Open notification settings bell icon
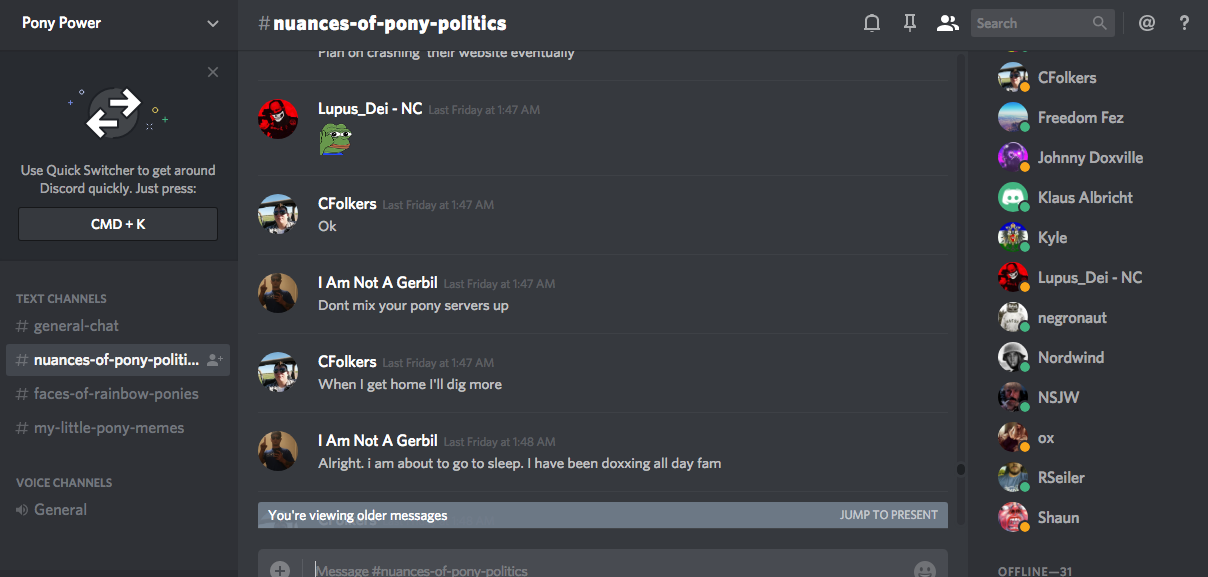1208x577 pixels. [872, 23]
